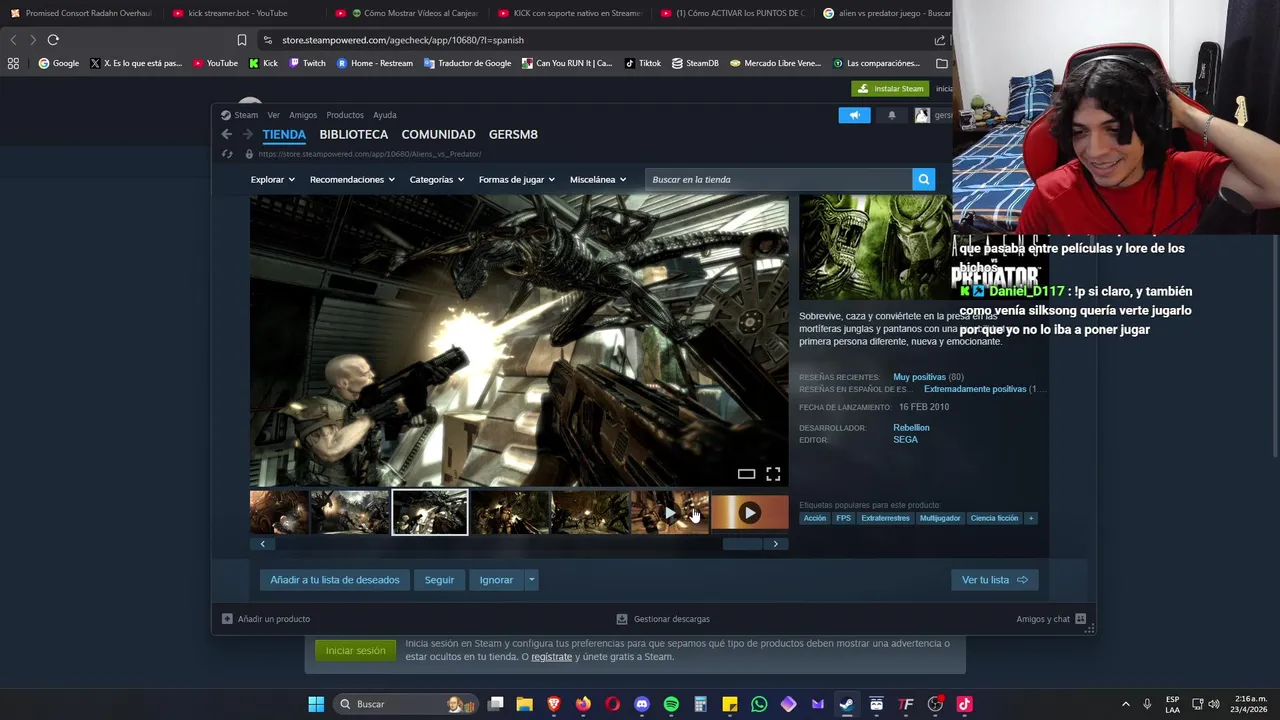Viewport: 1280px width, 720px height.
Task: Switch to the BIBLIOTECA tab
Action: tap(354, 134)
